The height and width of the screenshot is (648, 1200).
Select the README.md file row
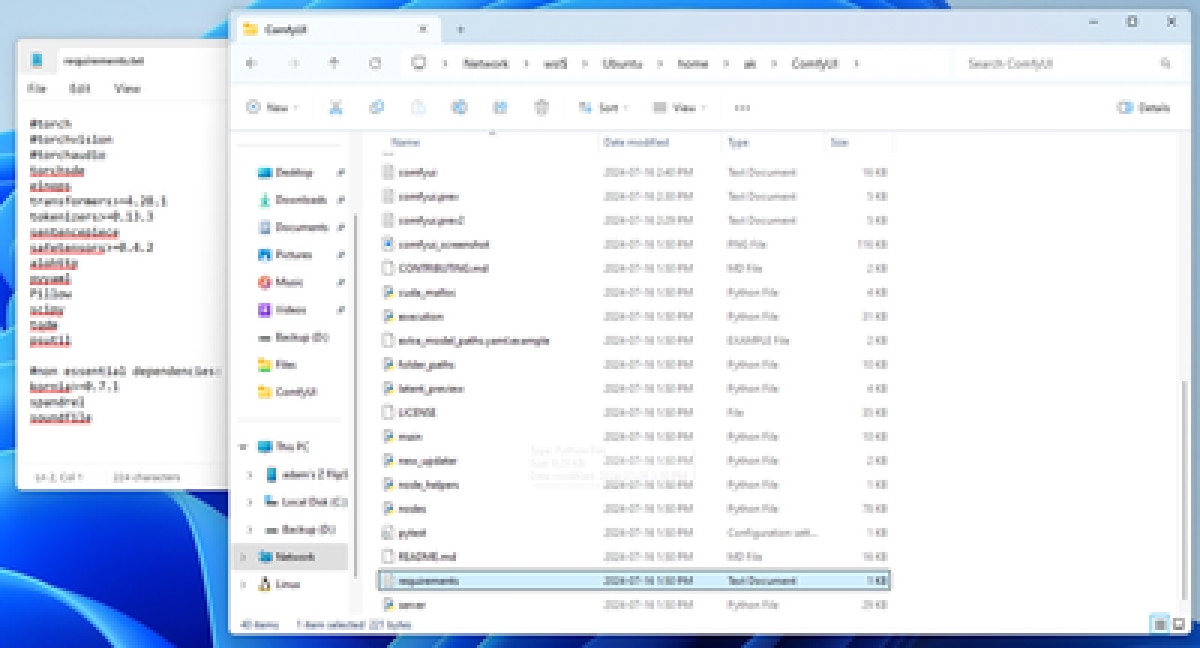[x=635, y=556]
